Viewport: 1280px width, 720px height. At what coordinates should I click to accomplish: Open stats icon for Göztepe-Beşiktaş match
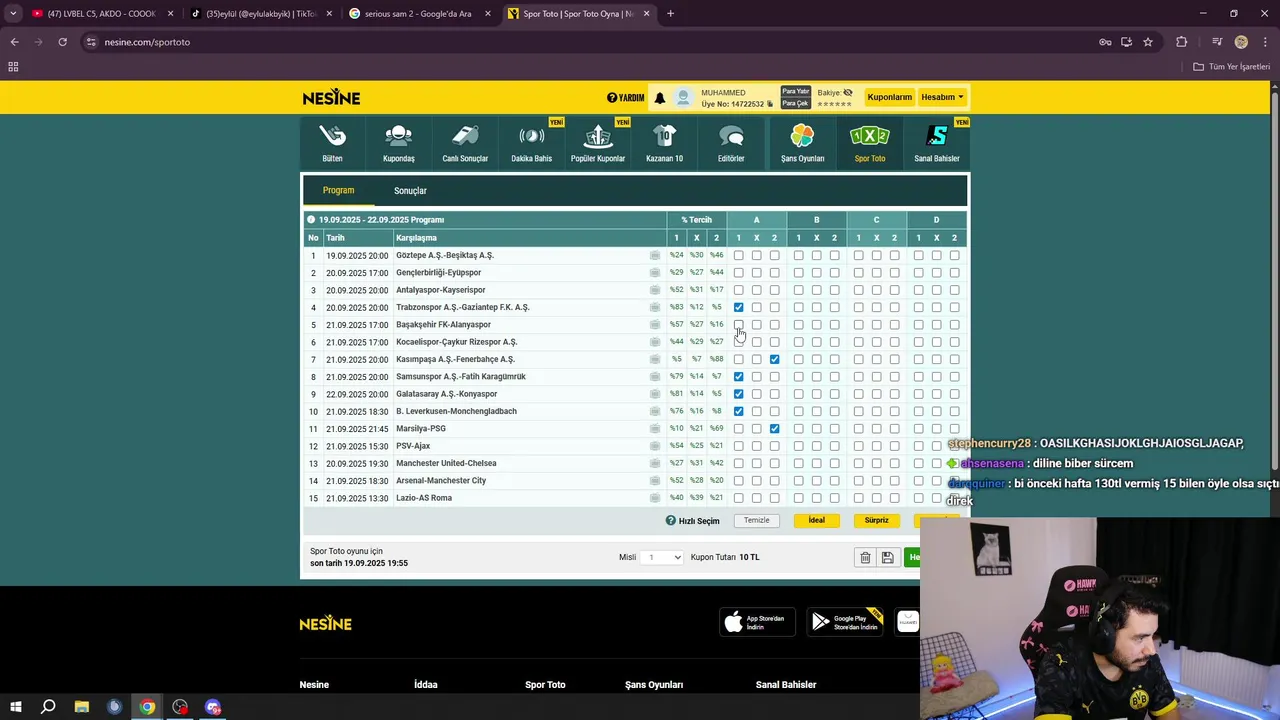click(655, 256)
